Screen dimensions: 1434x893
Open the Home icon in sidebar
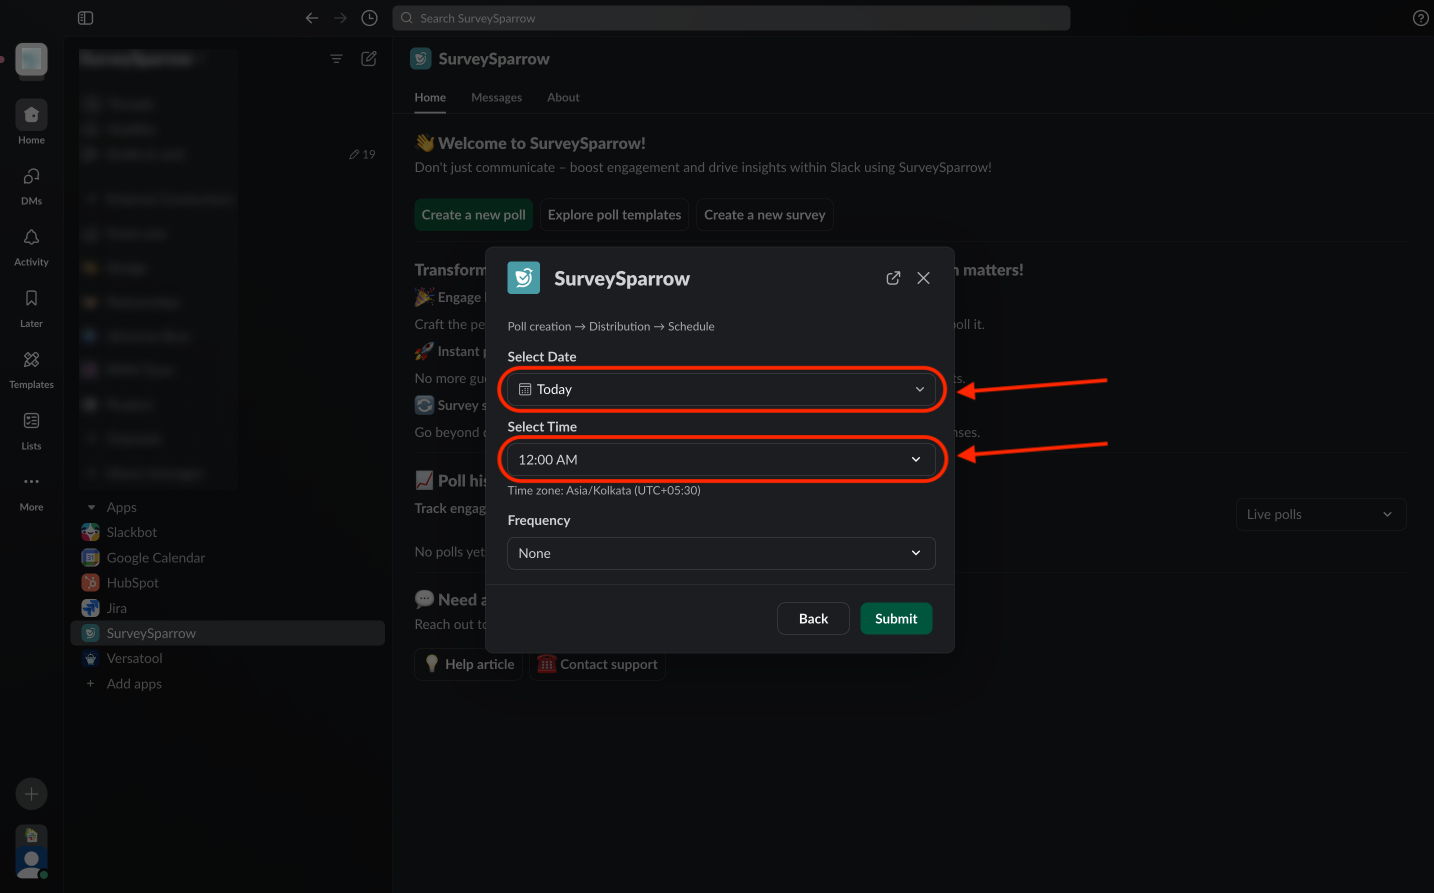pyautogui.click(x=31, y=116)
